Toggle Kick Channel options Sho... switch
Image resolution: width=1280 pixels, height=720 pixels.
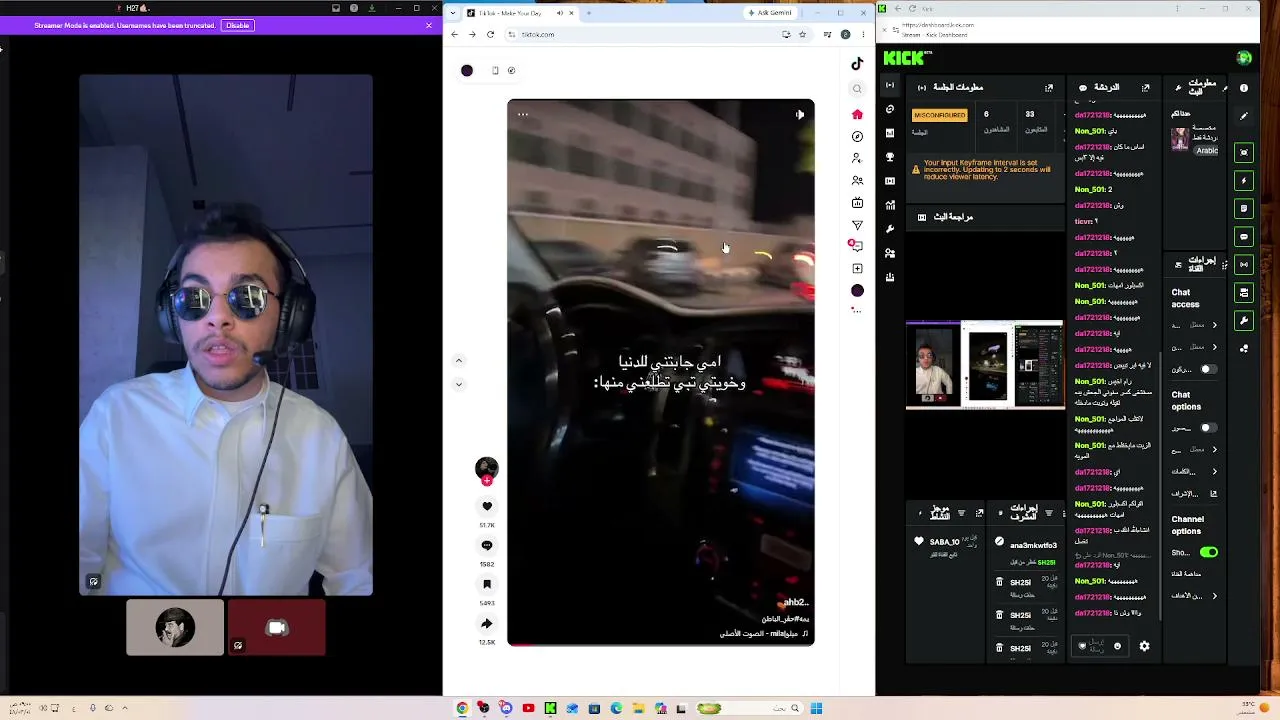pyautogui.click(x=1209, y=552)
